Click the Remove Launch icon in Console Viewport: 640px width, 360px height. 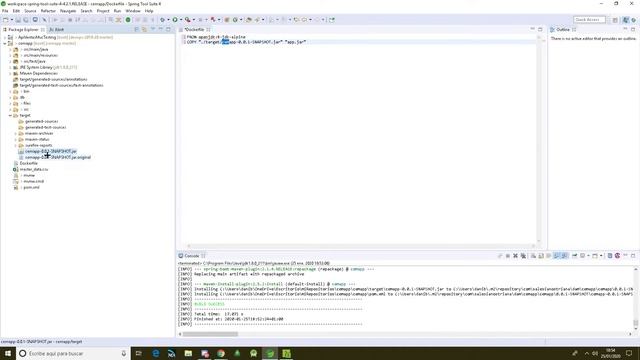[516, 256]
